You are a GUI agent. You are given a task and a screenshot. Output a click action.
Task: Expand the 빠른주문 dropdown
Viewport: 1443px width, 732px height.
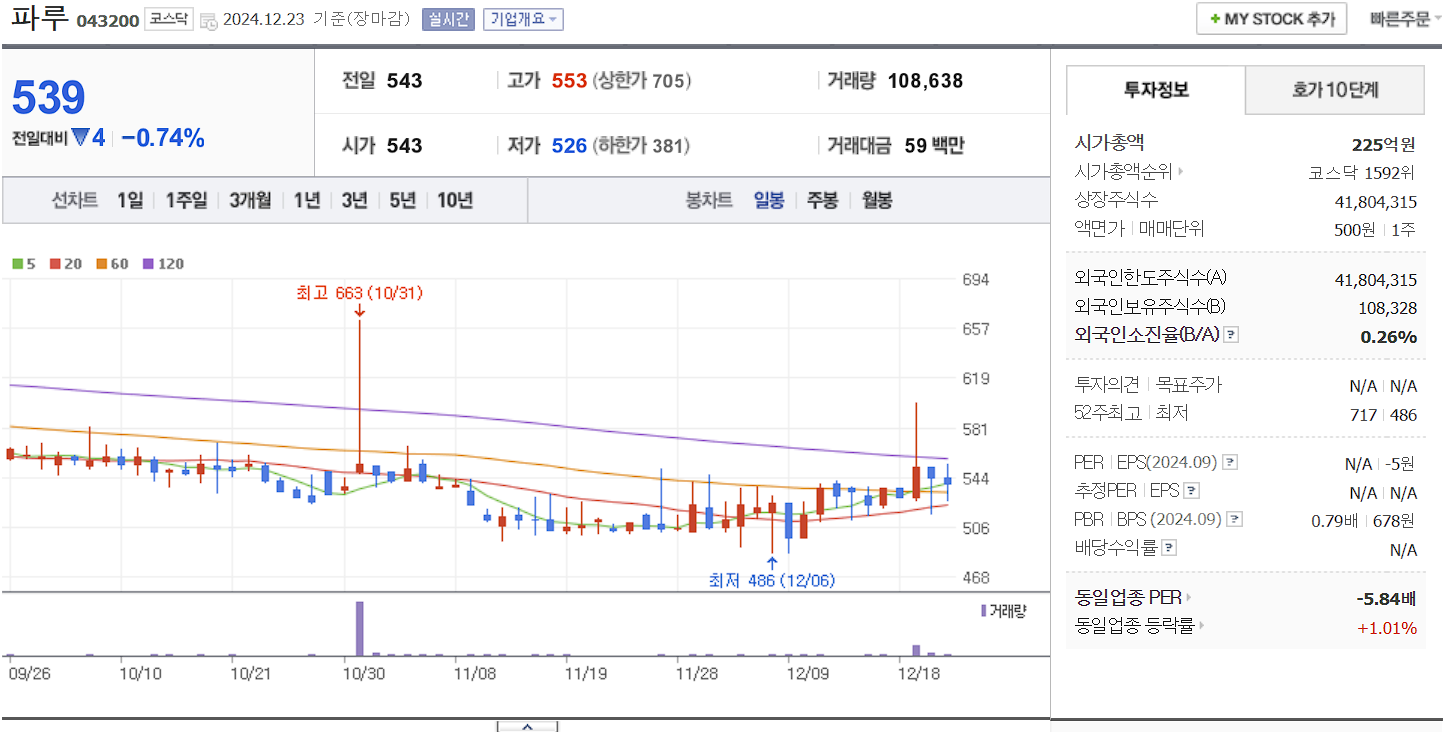[x=1400, y=19]
